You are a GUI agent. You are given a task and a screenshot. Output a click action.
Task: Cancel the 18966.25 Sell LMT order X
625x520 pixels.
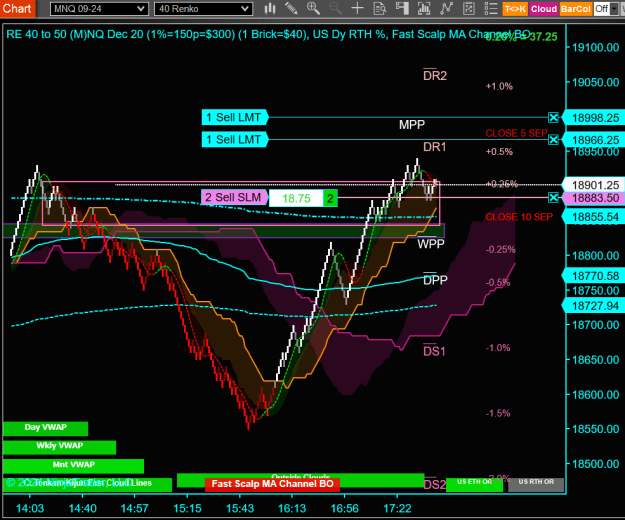pyautogui.click(x=553, y=139)
